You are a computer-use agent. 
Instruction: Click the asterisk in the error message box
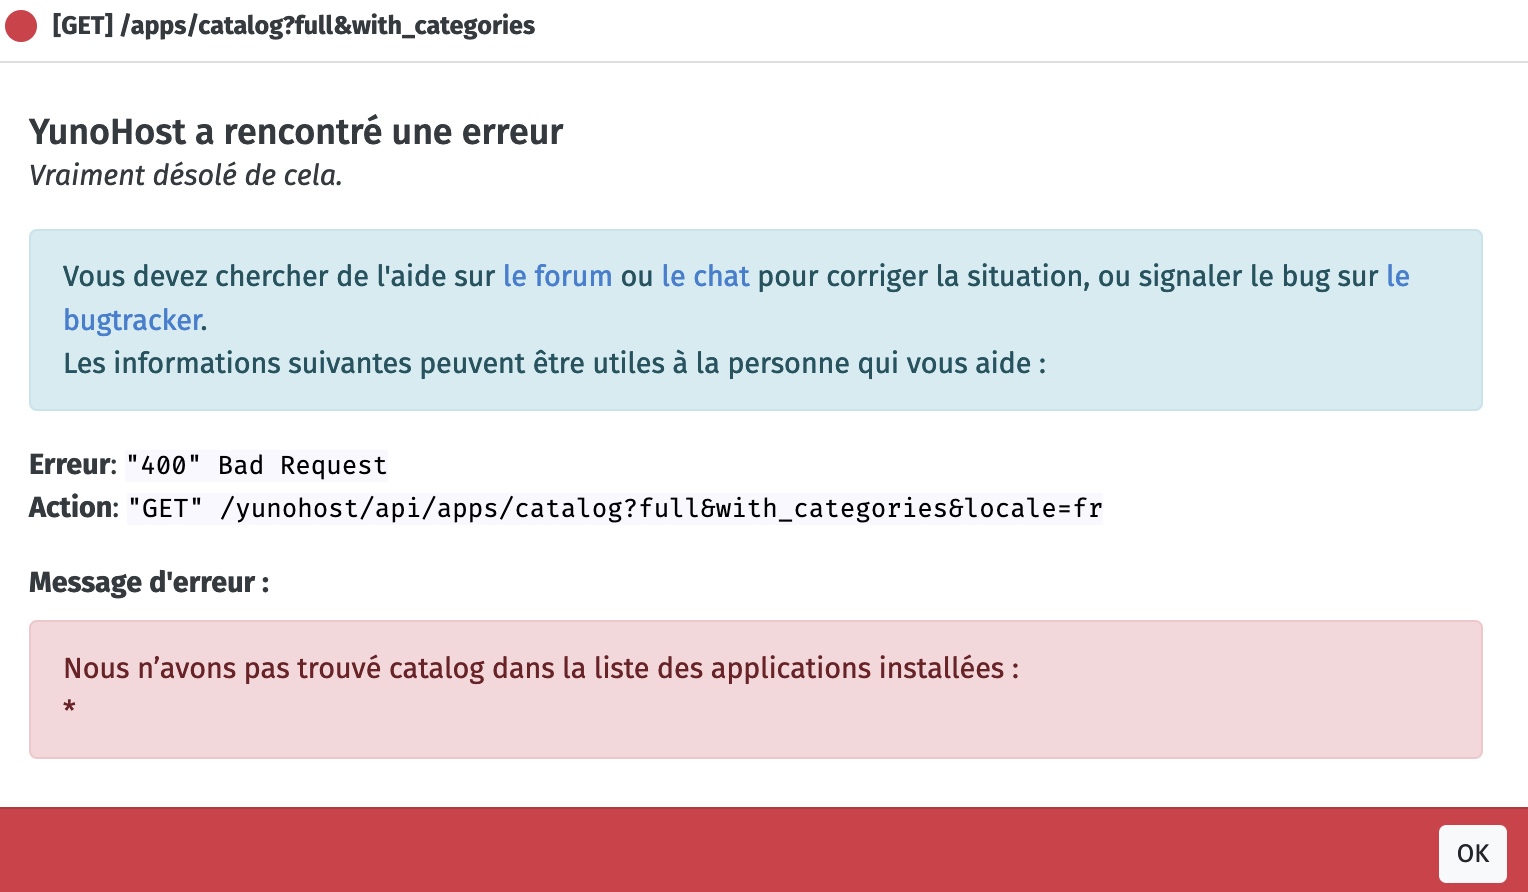pos(69,708)
